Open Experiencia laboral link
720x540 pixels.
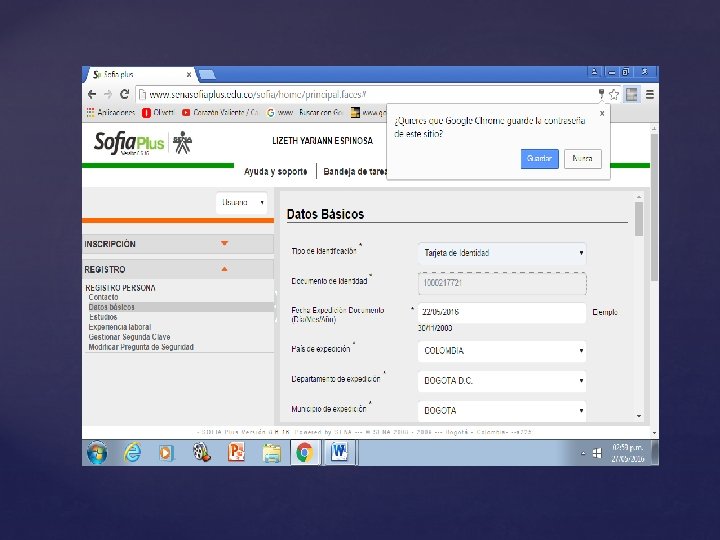[119, 327]
